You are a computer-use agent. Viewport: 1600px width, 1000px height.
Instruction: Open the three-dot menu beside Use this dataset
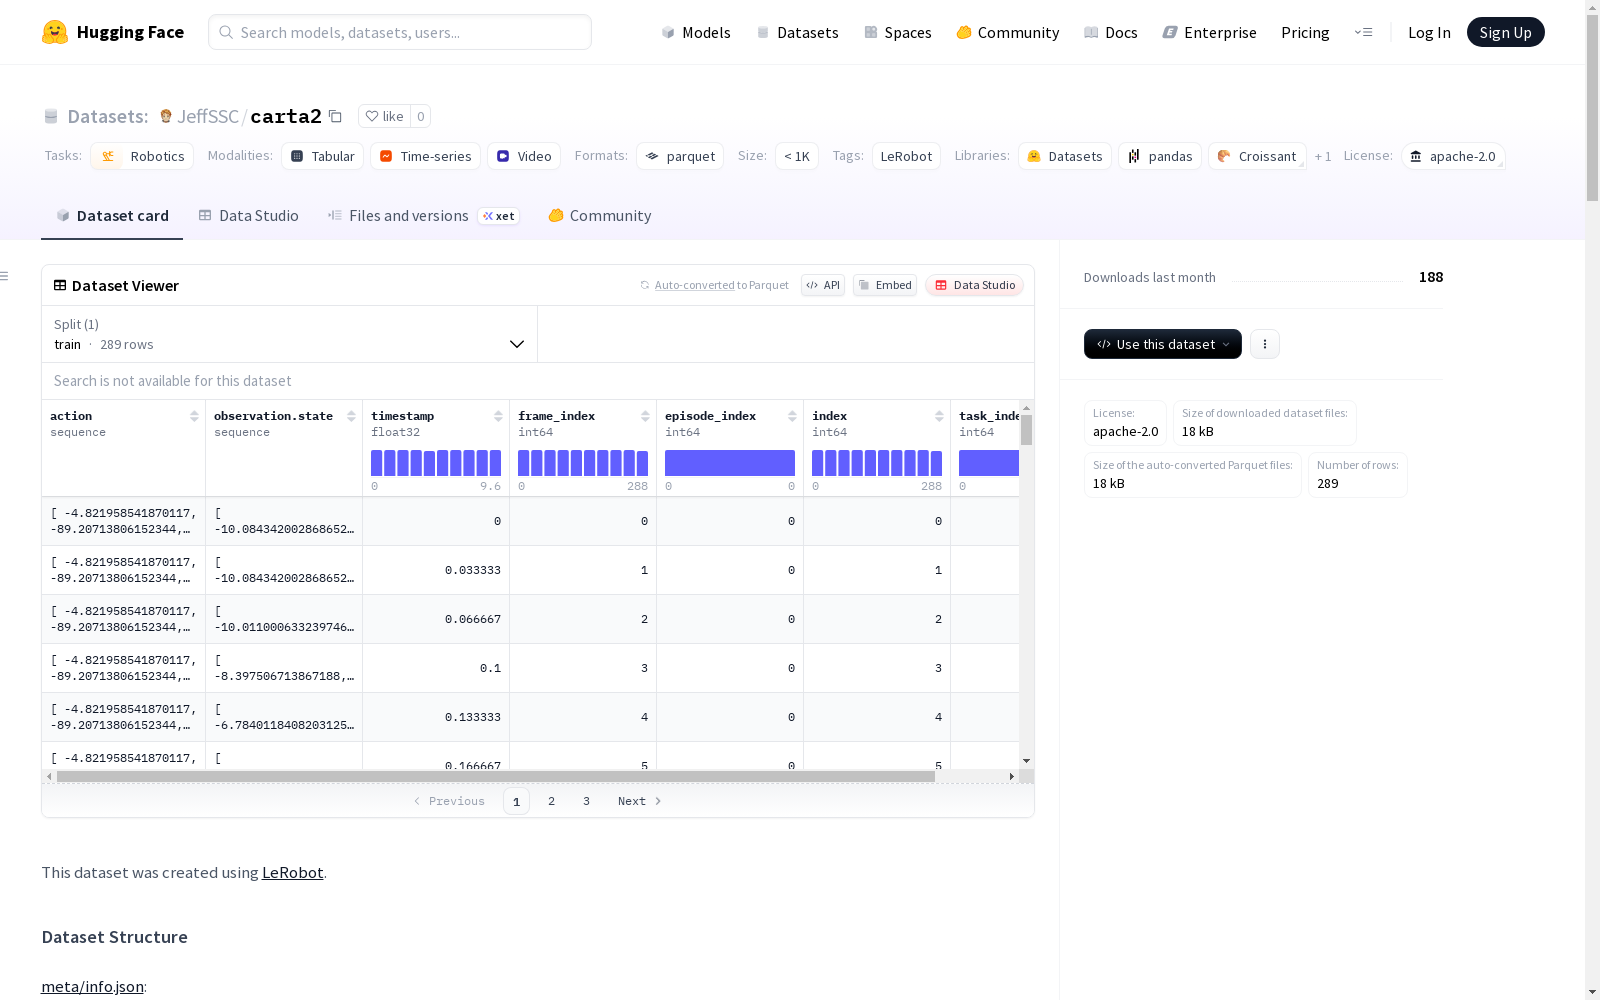(1265, 344)
